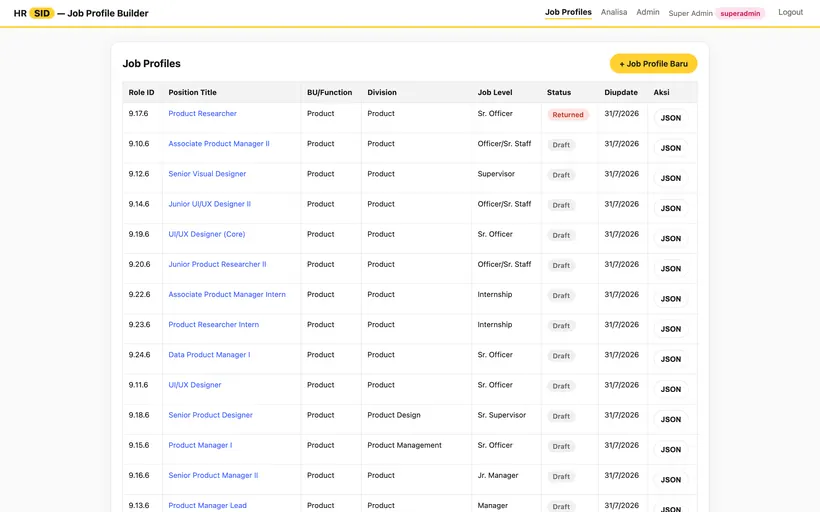820x512 pixels.
Task: Click Draft status of Associate Product Manager II
Action: click(561, 145)
